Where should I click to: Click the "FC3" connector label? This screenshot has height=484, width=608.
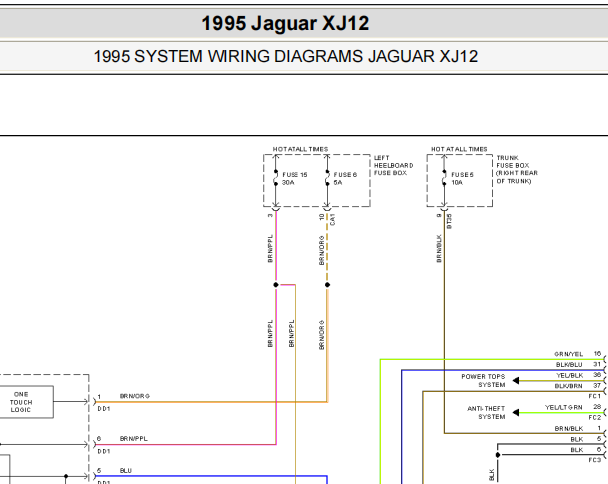click(594, 460)
